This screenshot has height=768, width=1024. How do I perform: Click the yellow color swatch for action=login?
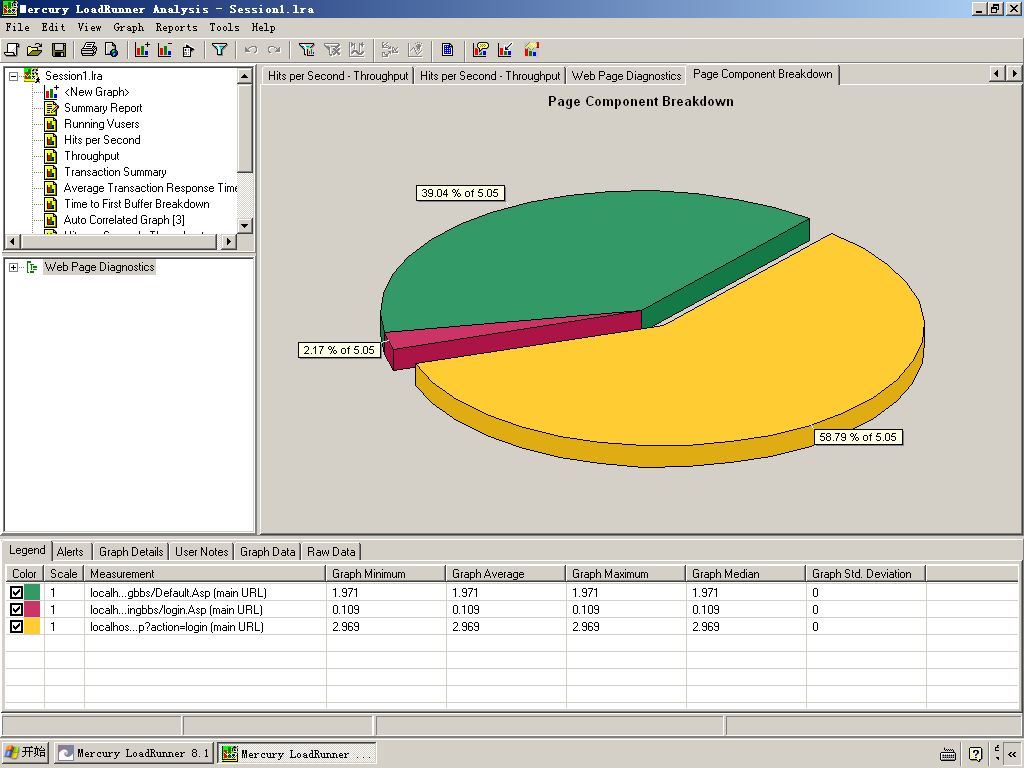point(32,626)
